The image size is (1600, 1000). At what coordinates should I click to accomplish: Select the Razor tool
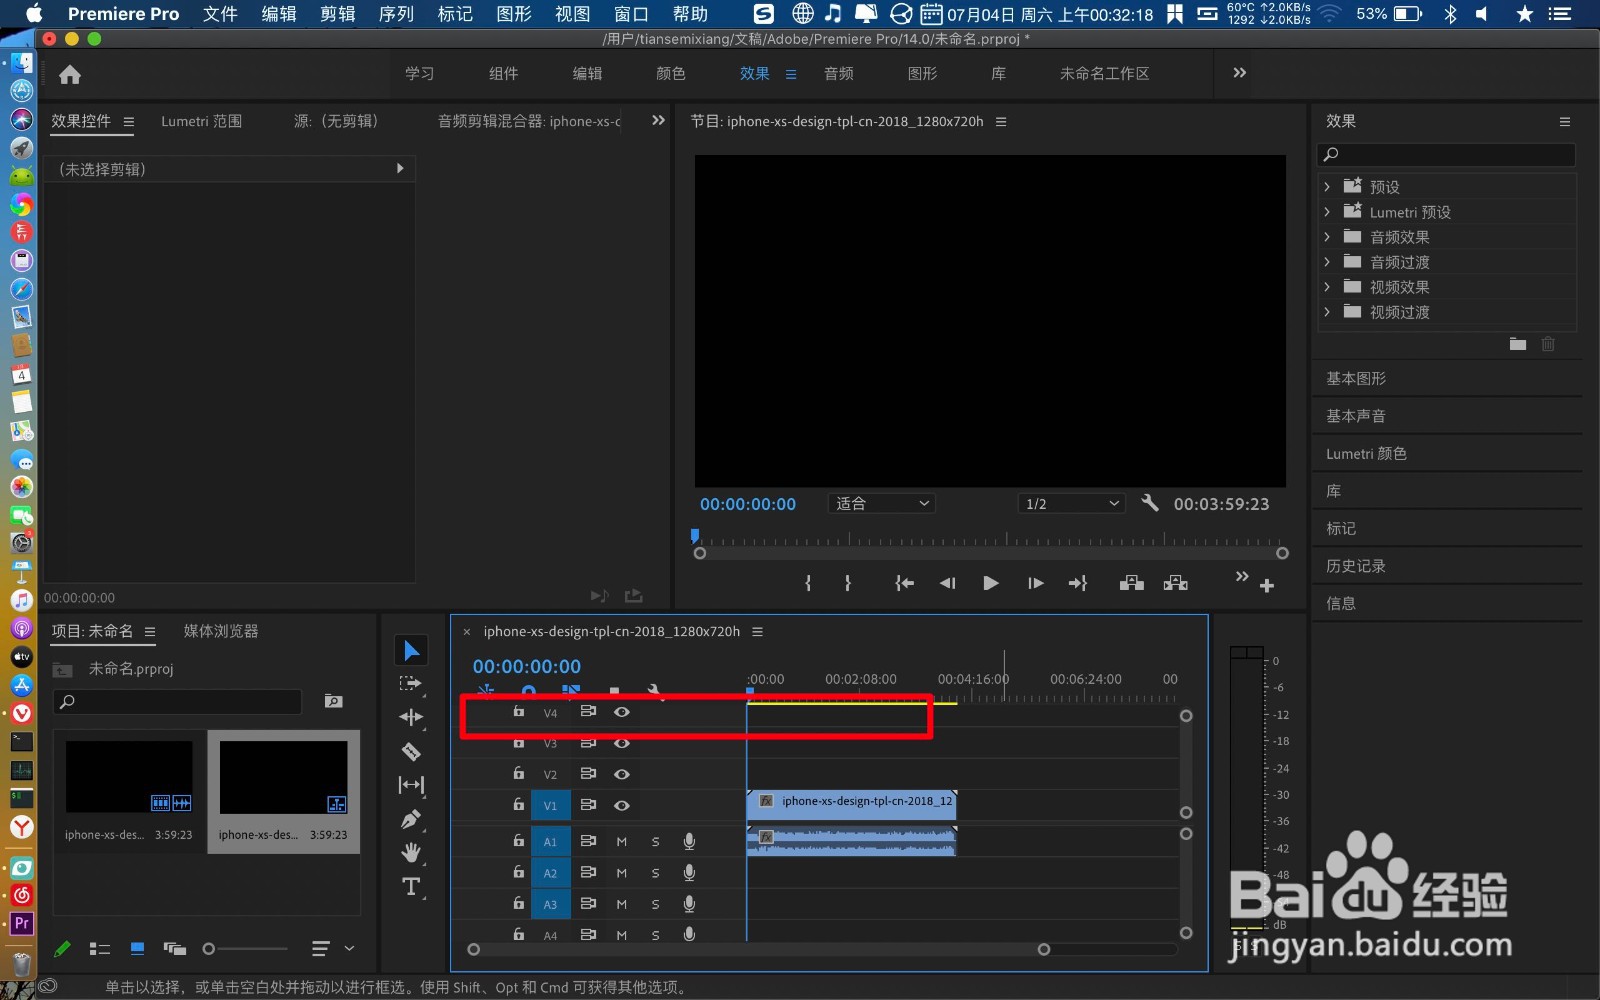pyautogui.click(x=411, y=751)
